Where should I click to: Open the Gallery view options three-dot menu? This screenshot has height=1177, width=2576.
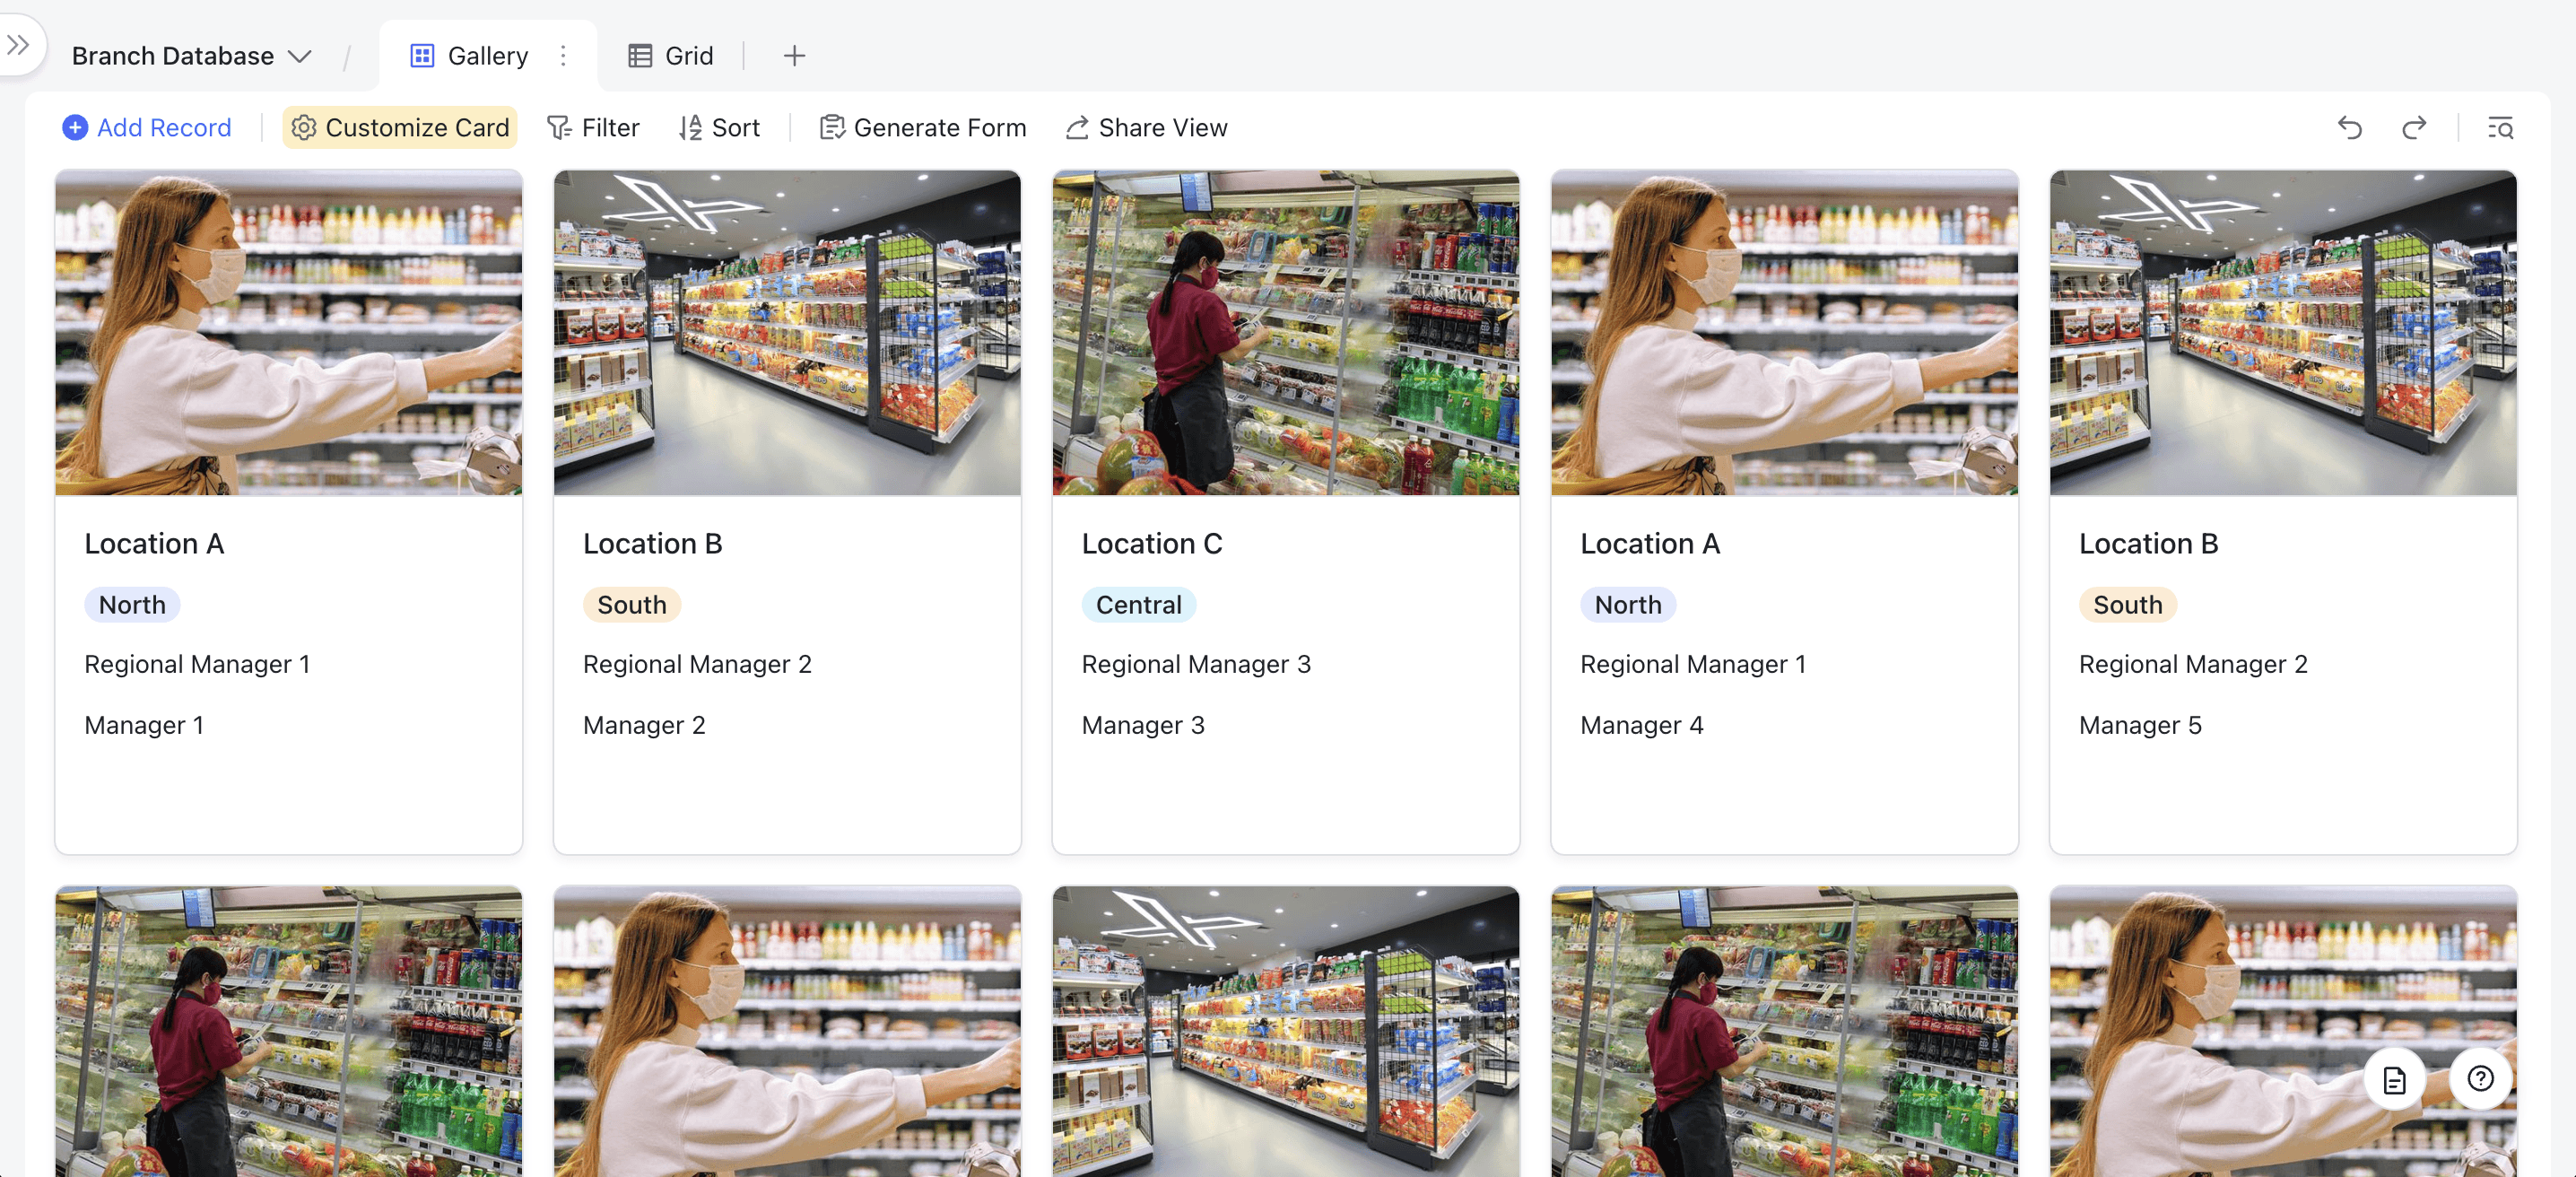click(563, 56)
